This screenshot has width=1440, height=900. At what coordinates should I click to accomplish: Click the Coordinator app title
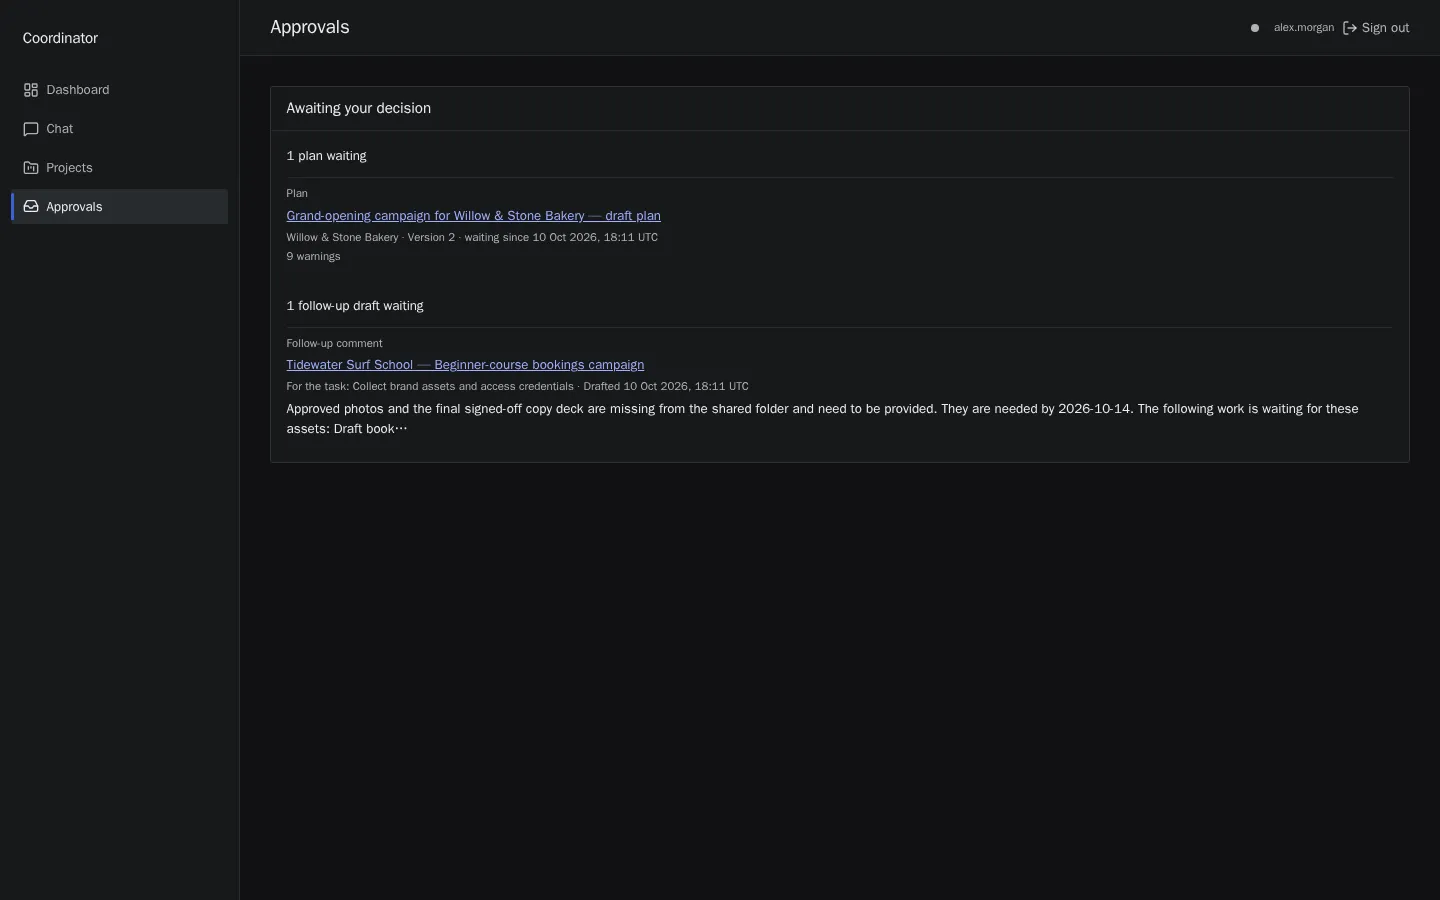pos(60,38)
